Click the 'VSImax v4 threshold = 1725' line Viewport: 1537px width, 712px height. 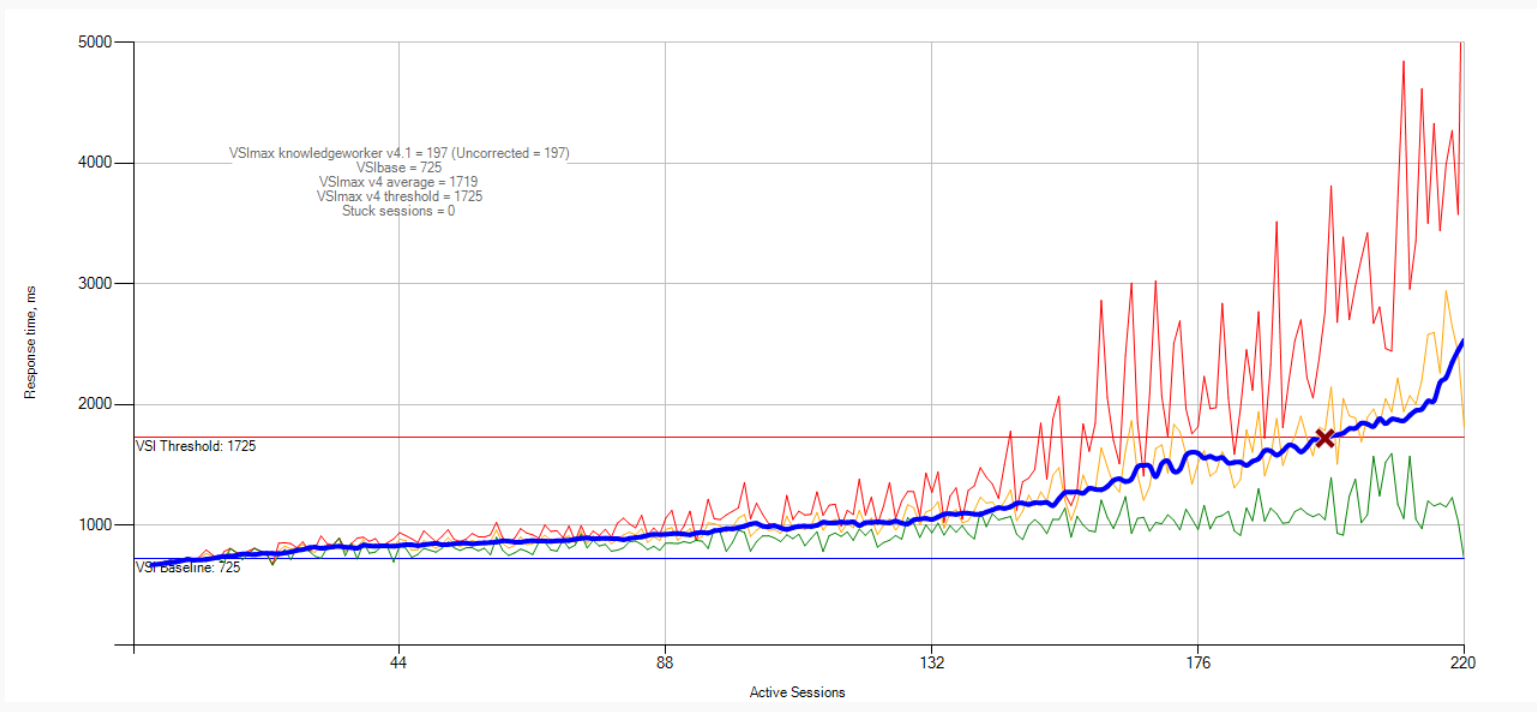(399, 197)
